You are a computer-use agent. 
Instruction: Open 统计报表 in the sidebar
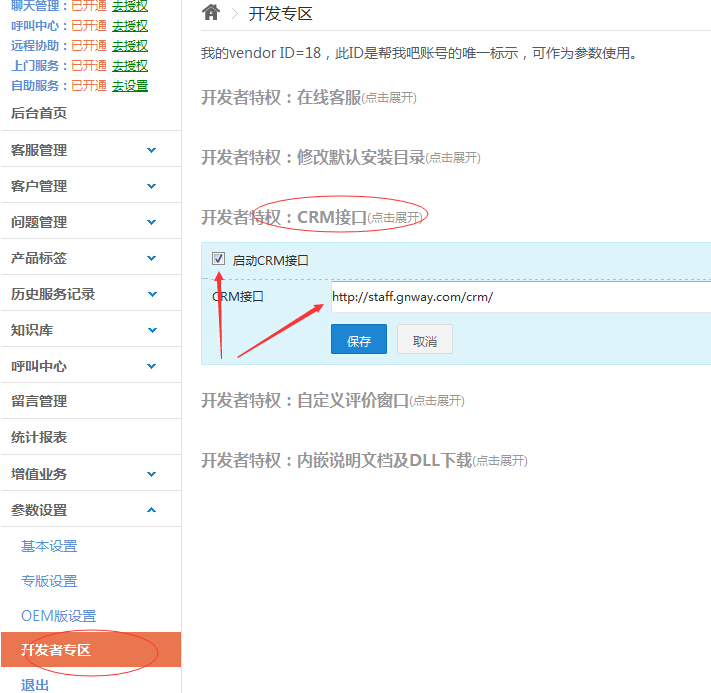point(39,437)
